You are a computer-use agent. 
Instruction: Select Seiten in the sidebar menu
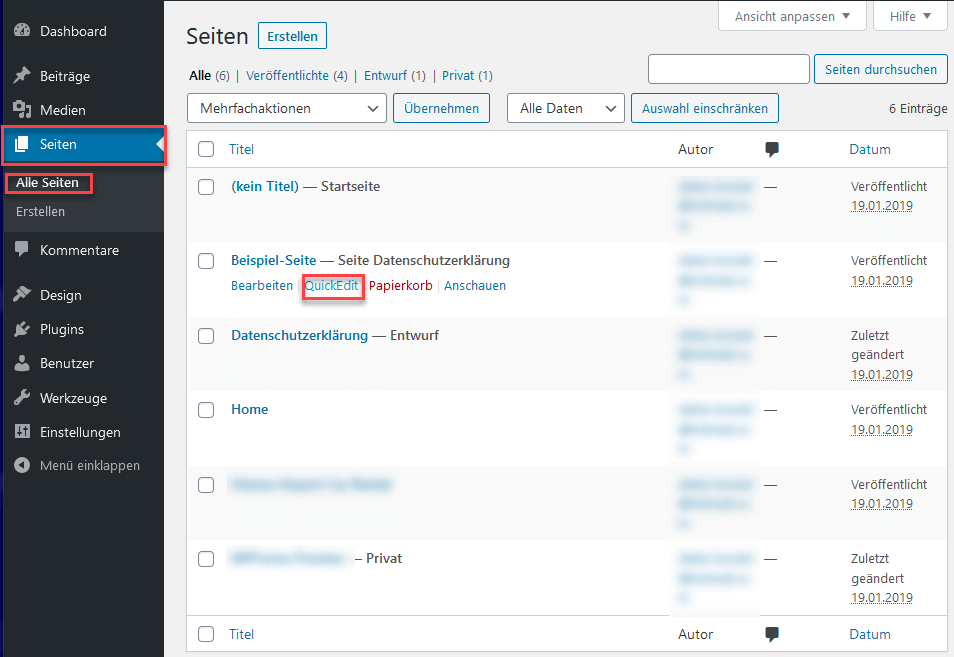tap(83, 145)
